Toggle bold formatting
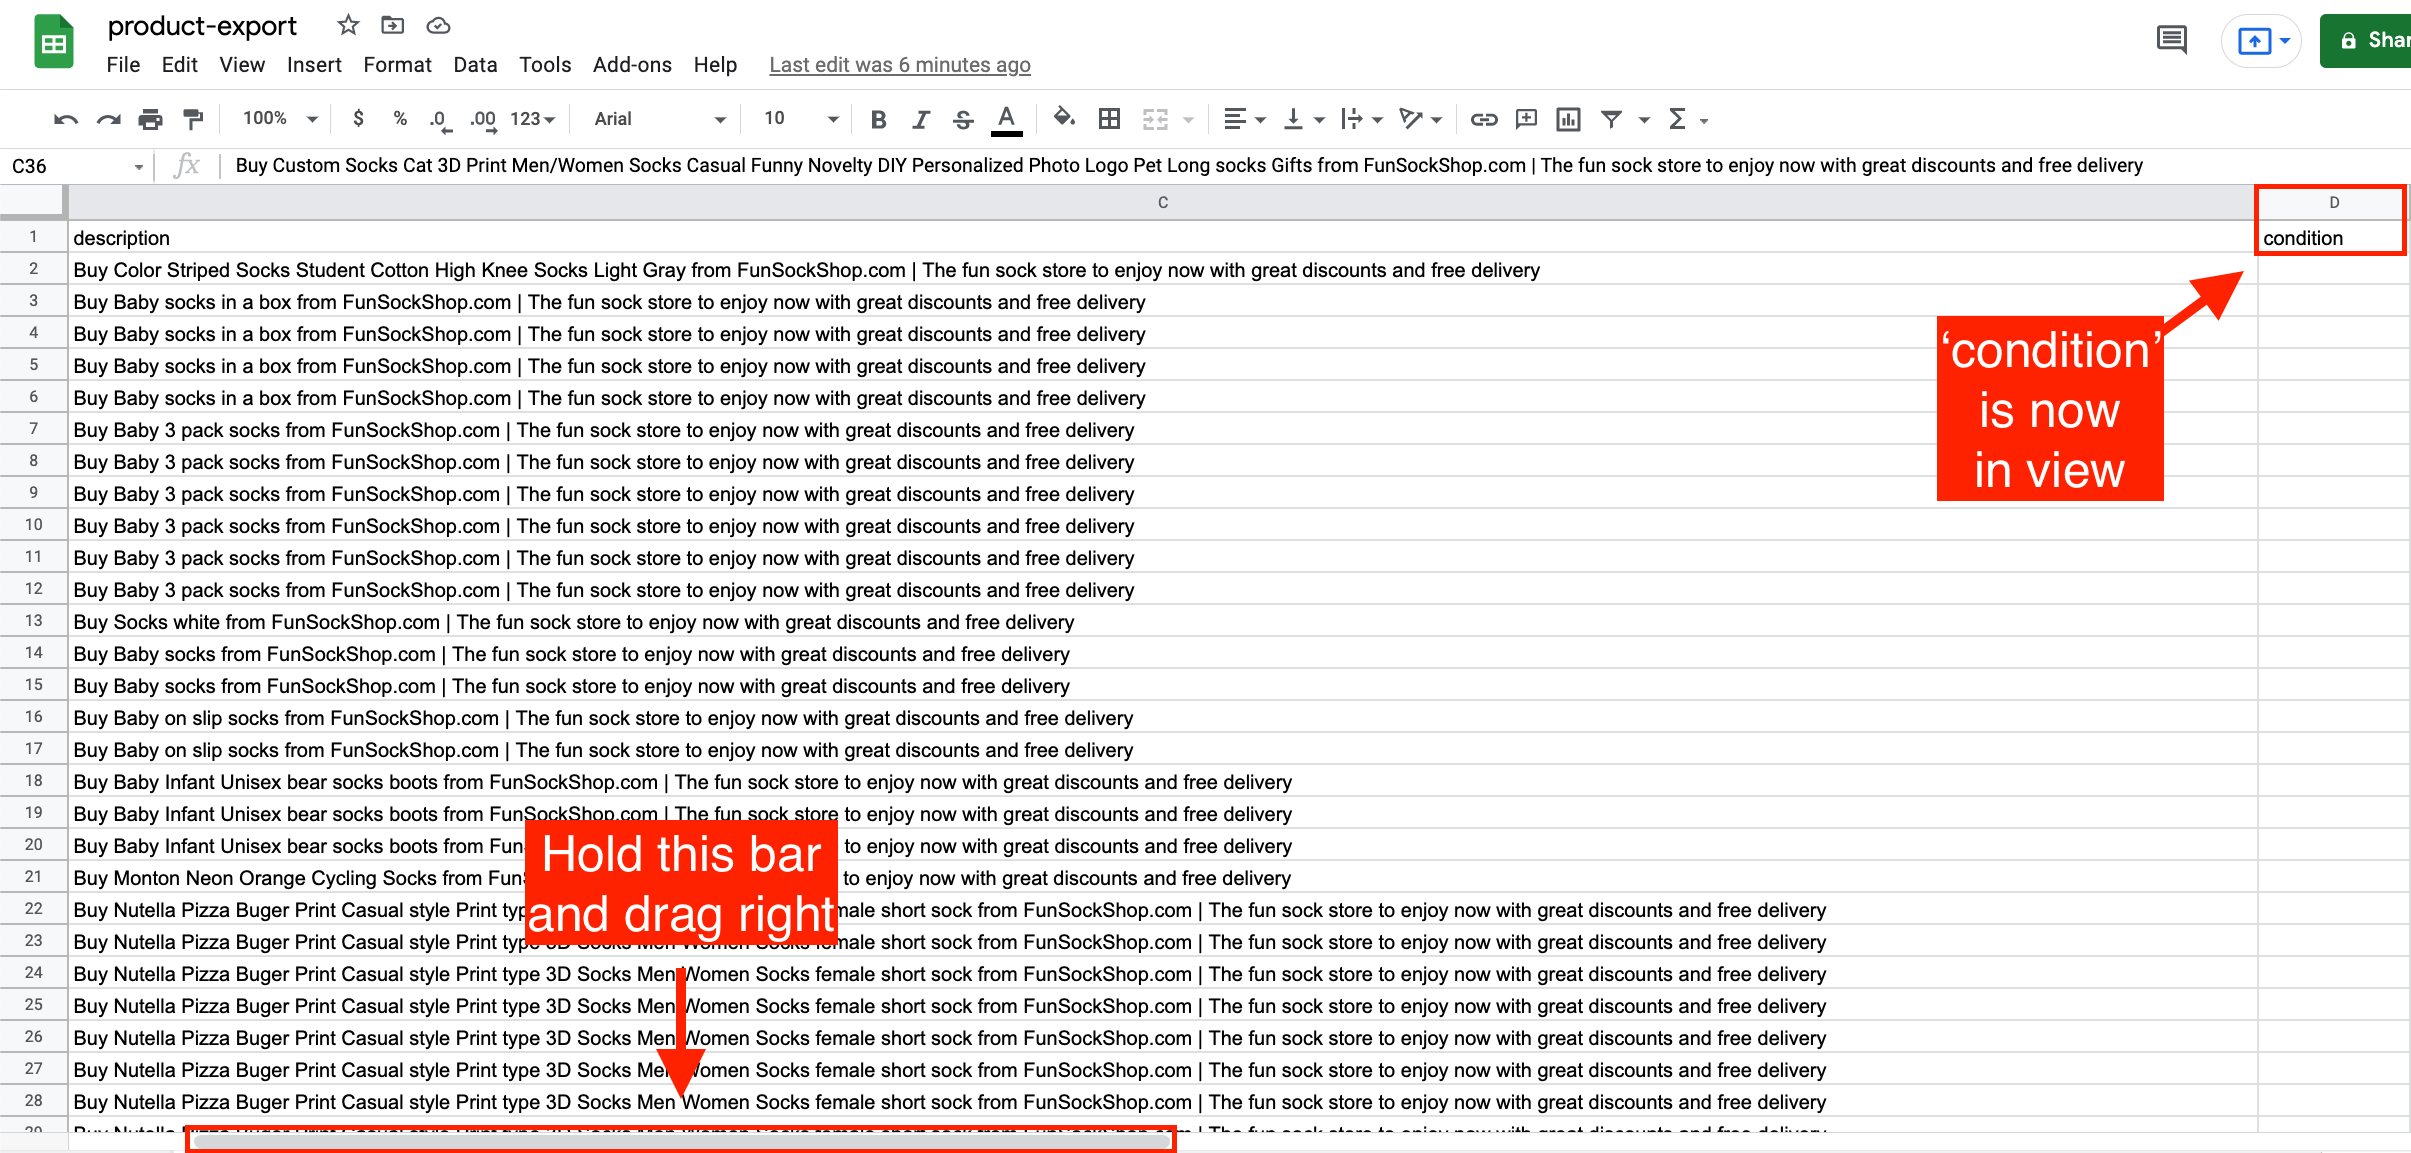Viewport: 2411px width, 1153px height. tap(878, 119)
